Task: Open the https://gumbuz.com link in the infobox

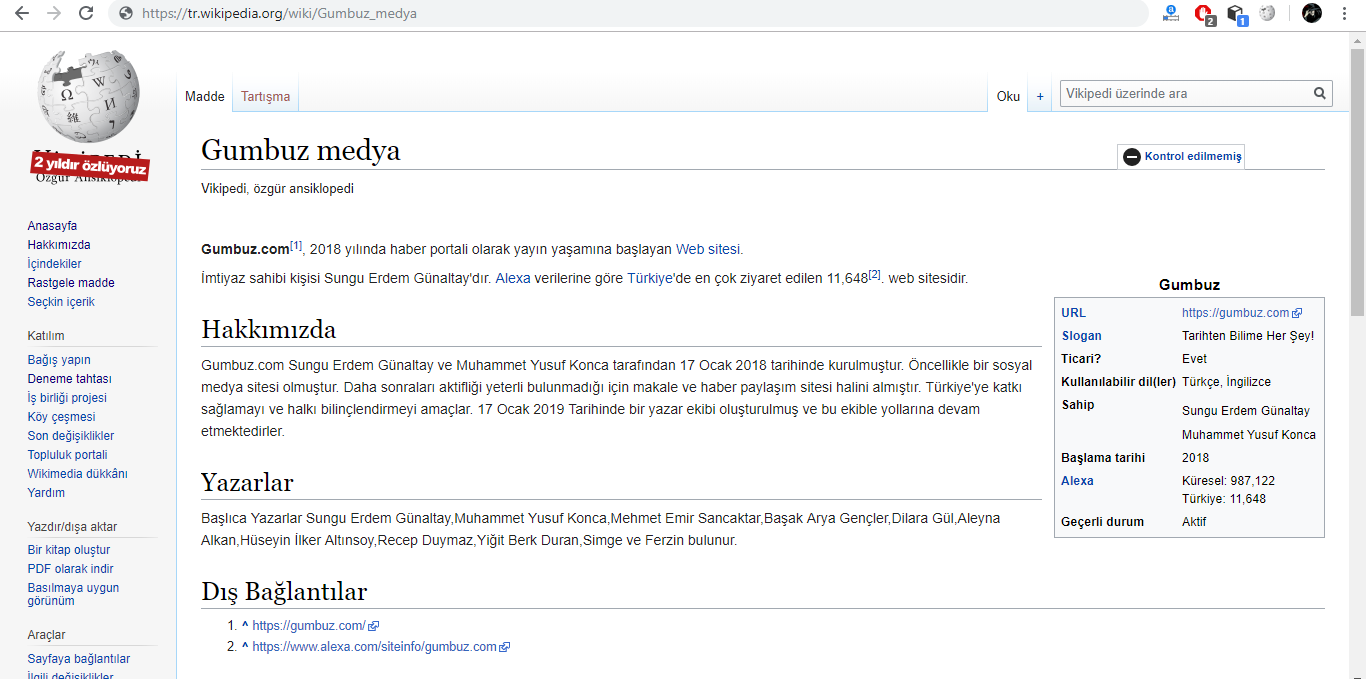Action: 1236,313
